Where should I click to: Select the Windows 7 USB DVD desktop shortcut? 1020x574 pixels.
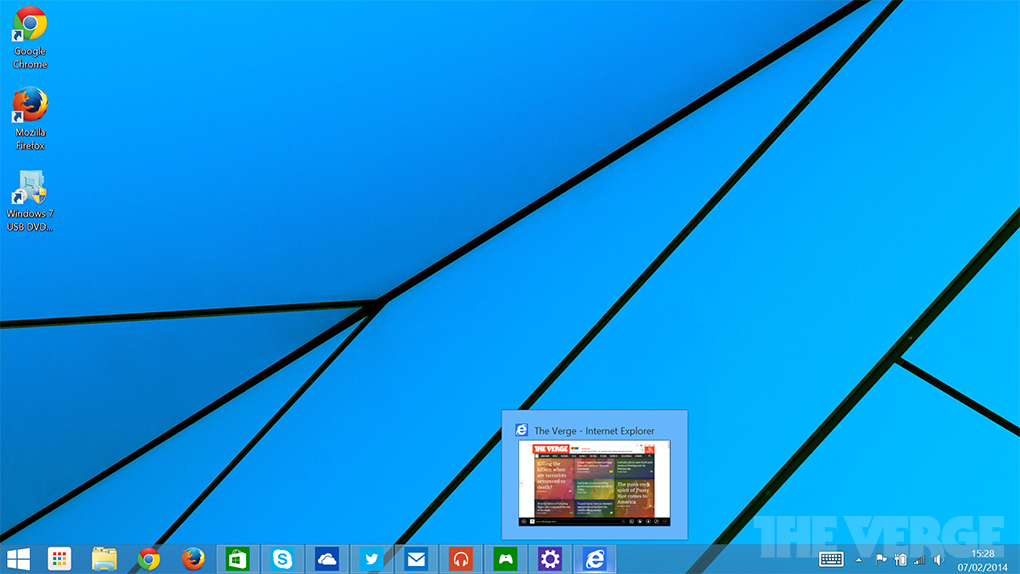click(x=30, y=200)
